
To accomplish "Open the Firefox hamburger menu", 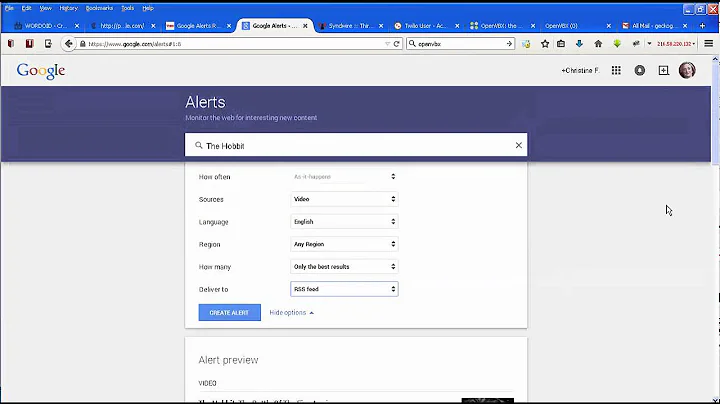I will click(x=709, y=44).
